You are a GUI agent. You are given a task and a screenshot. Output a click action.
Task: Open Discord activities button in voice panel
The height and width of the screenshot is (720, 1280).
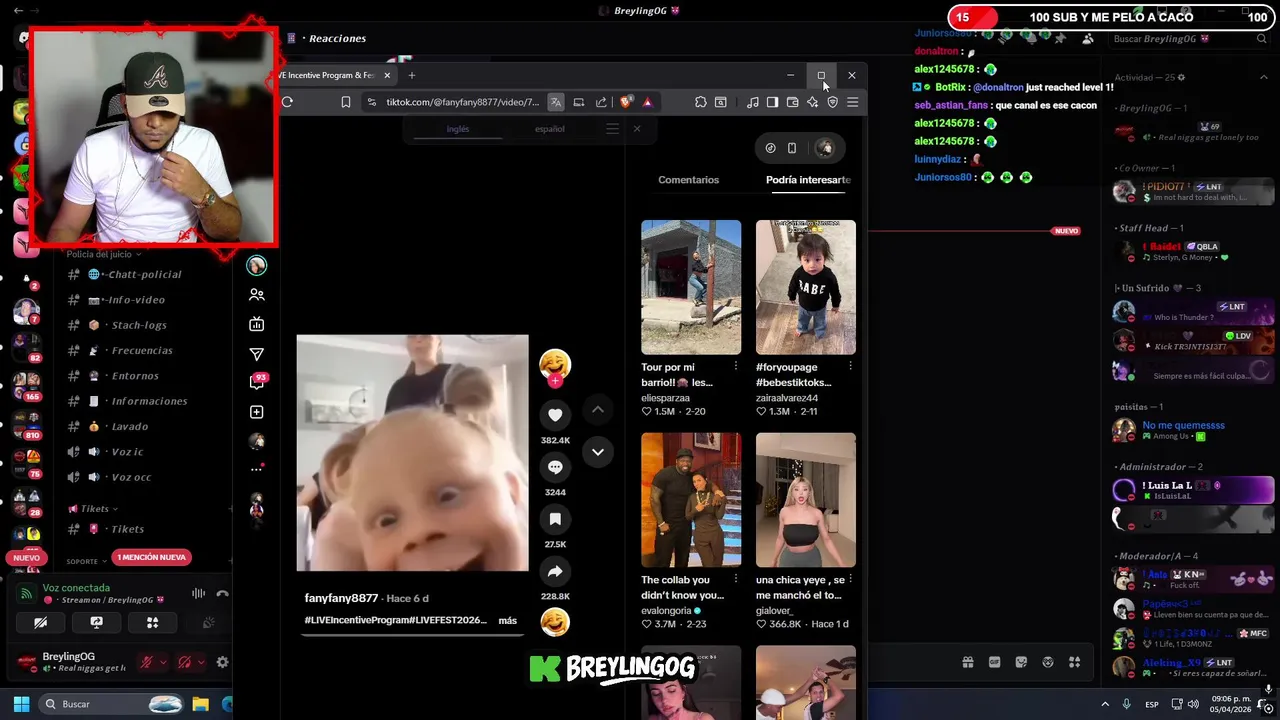(x=153, y=622)
